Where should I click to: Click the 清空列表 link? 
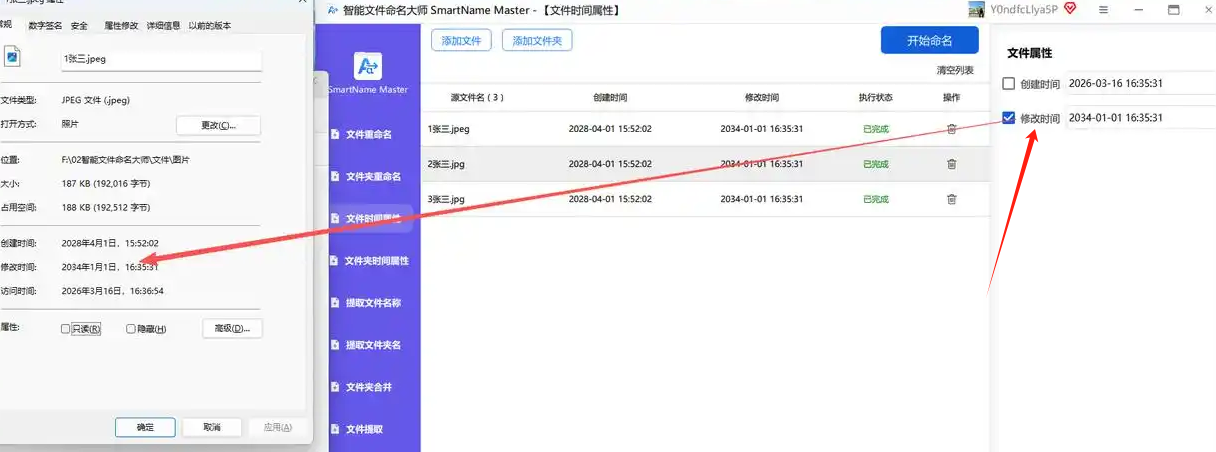click(955, 70)
